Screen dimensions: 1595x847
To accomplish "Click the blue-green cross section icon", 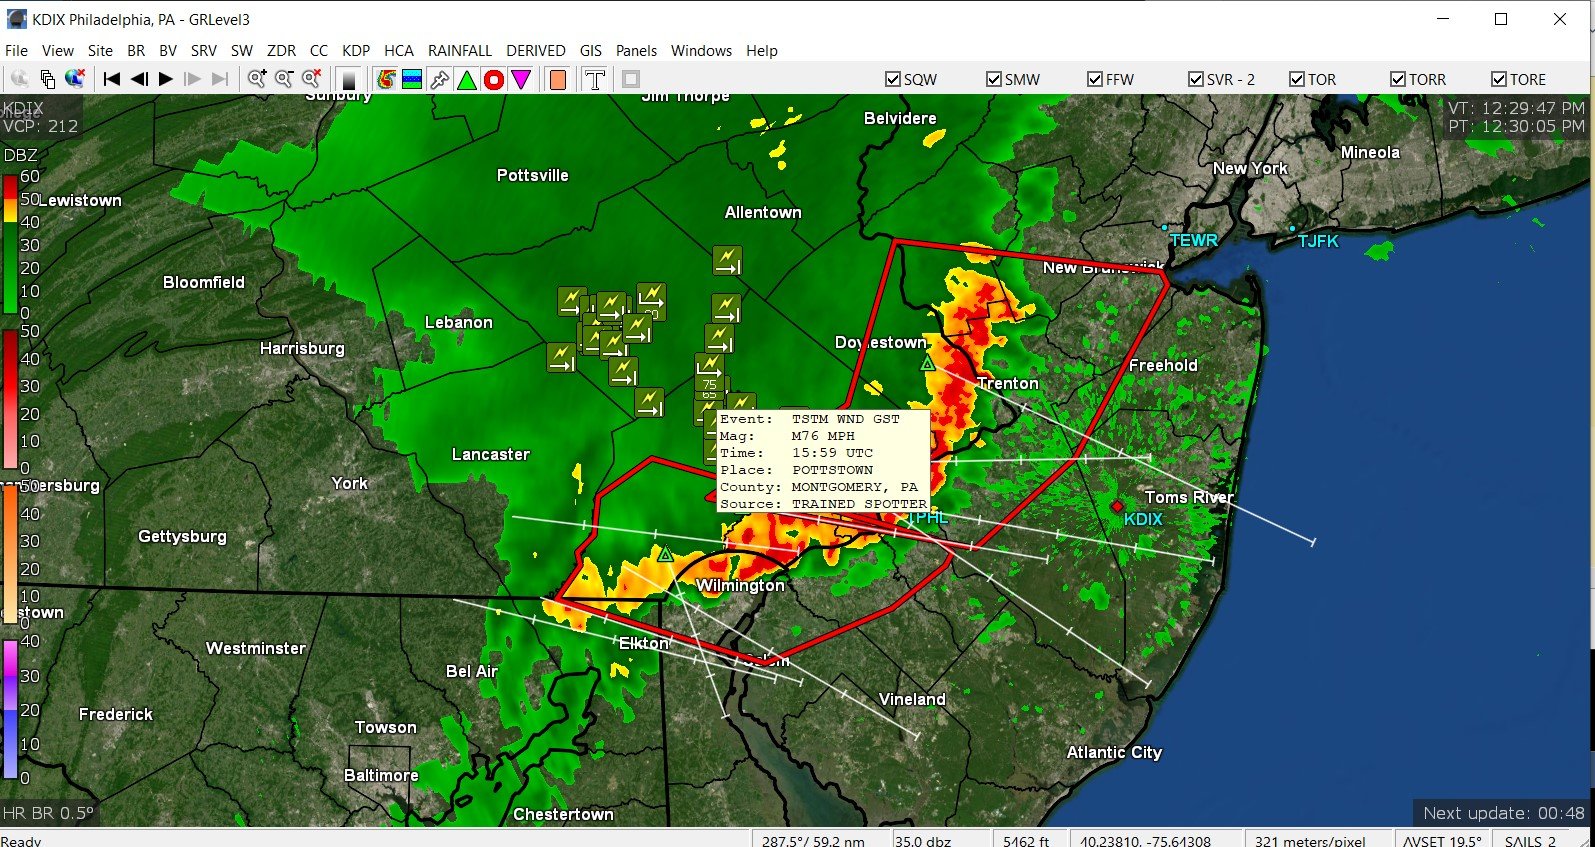I will coord(412,79).
